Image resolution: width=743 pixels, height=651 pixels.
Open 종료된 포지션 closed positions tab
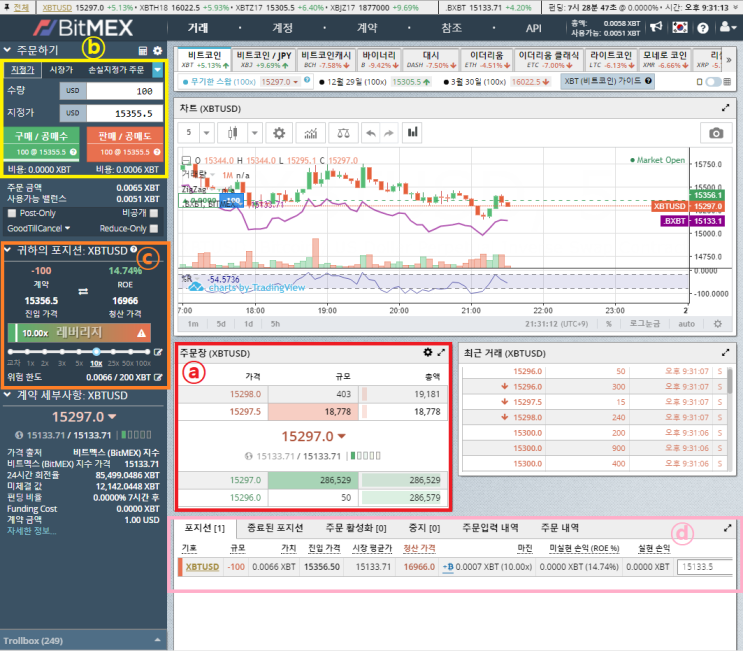tap(275, 528)
